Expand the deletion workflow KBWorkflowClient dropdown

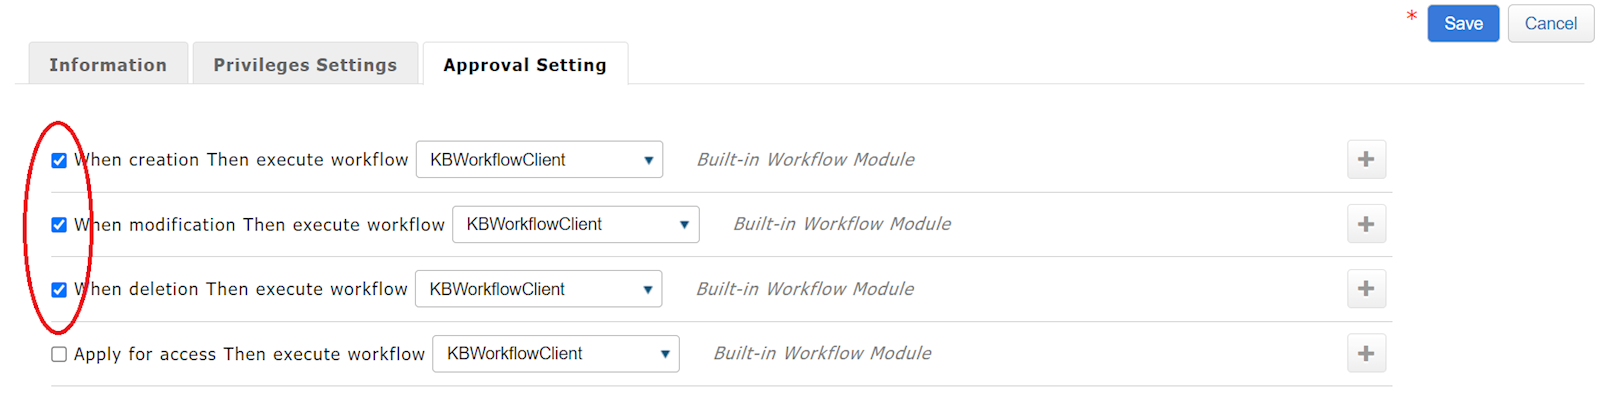pyautogui.click(x=538, y=289)
